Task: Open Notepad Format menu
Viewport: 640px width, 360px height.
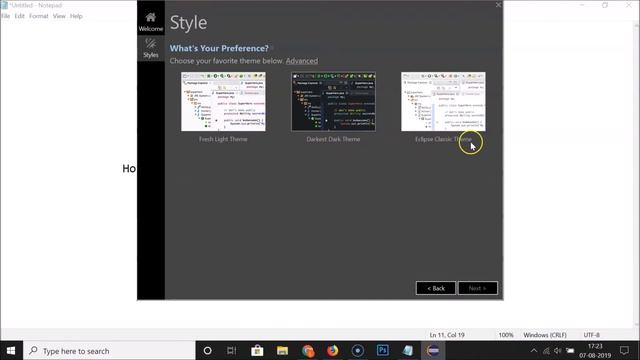Action: click(x=39, y=16)
